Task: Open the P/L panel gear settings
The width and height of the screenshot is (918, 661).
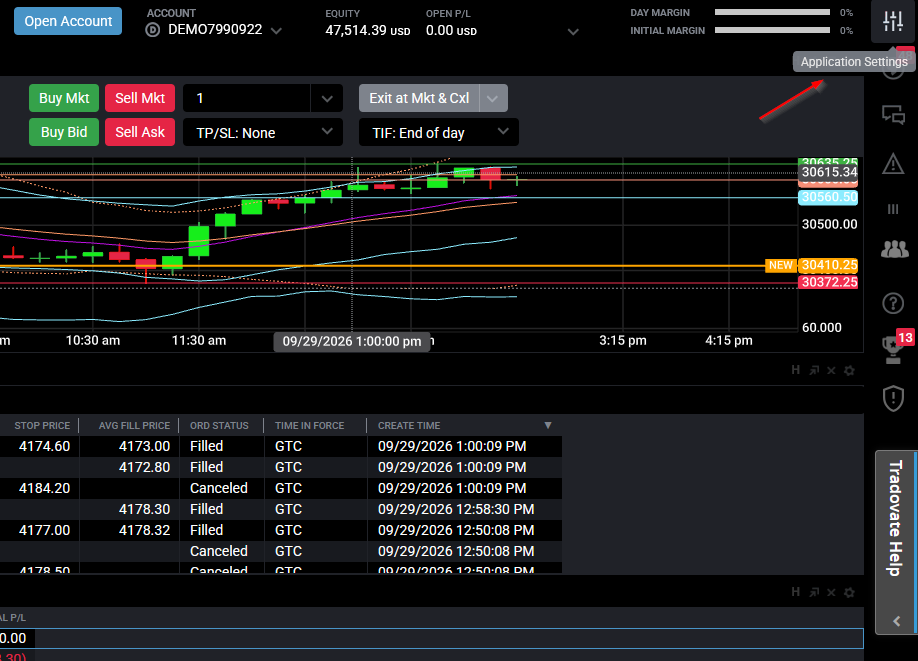Action: click(x=849, y=592)
